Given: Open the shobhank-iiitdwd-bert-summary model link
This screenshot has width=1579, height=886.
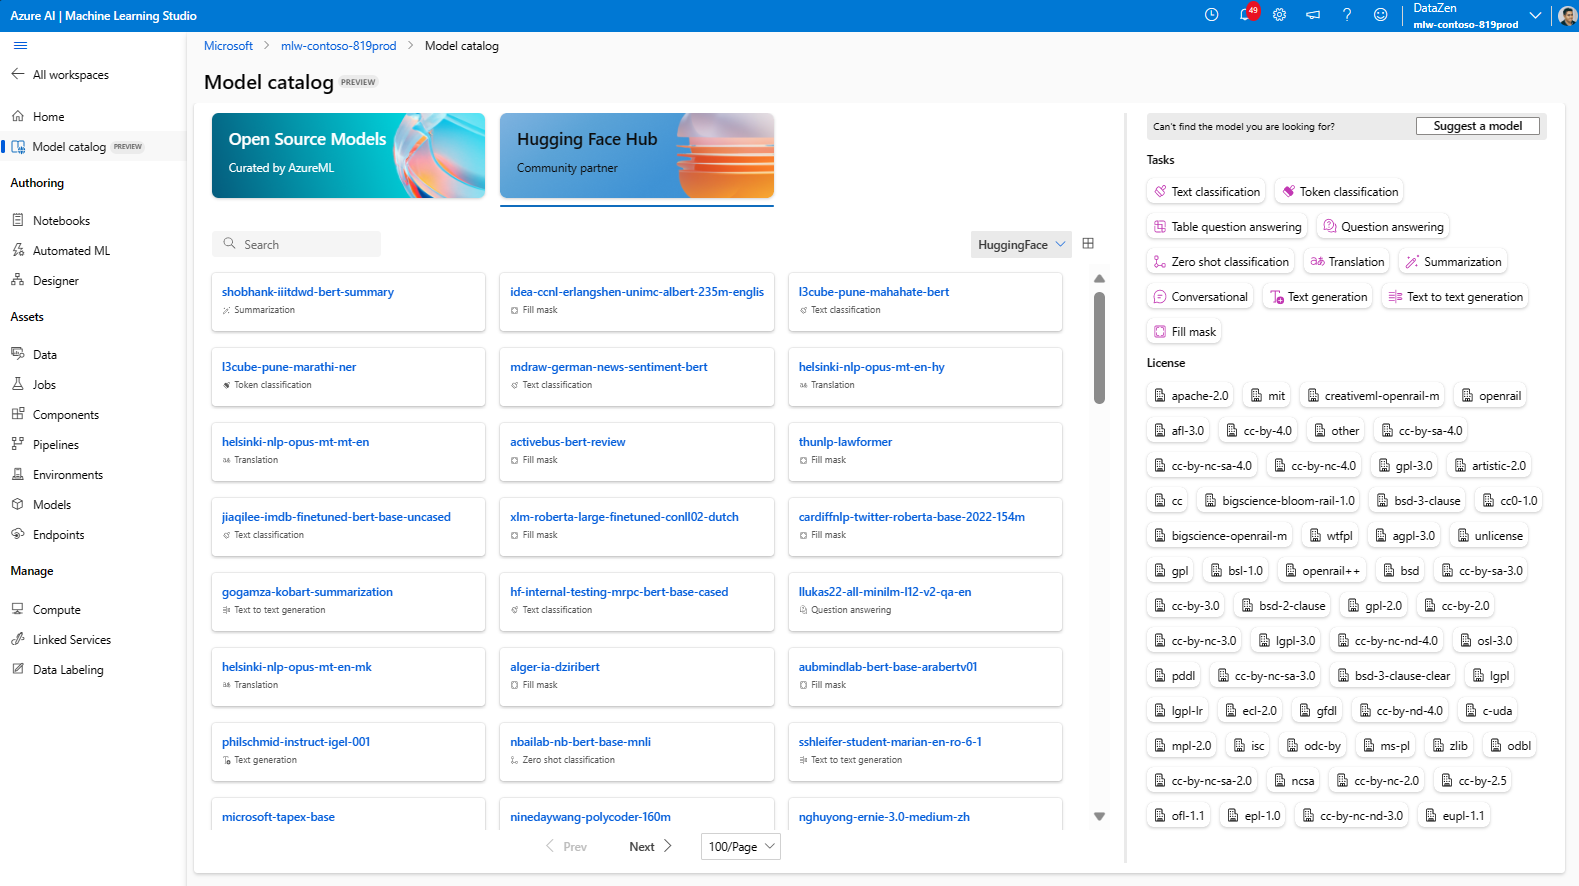Looking at the screenshot, I should [x=308, y=292].
